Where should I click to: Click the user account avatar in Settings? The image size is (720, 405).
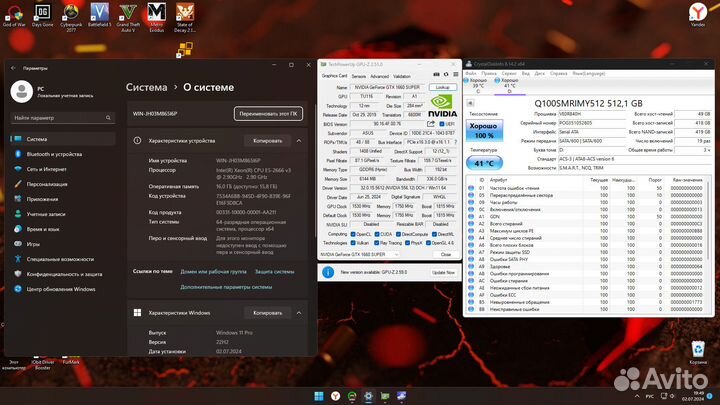coord(22,91)
